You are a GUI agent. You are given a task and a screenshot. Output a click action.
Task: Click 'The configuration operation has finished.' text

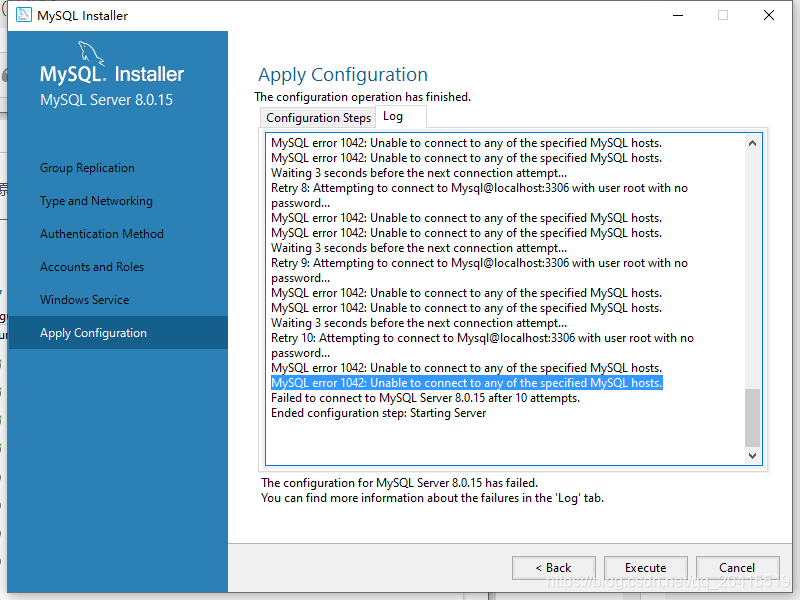[362, 97]
